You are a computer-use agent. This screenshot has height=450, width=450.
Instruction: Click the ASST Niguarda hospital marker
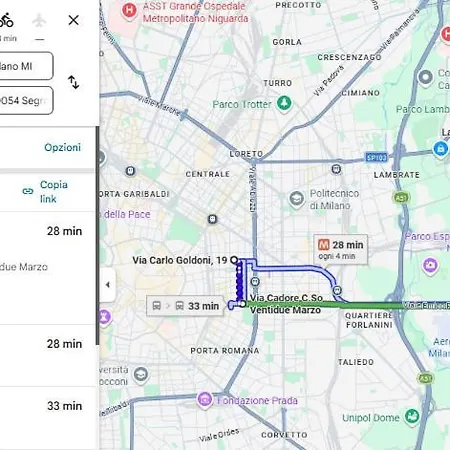coord(129,11)
